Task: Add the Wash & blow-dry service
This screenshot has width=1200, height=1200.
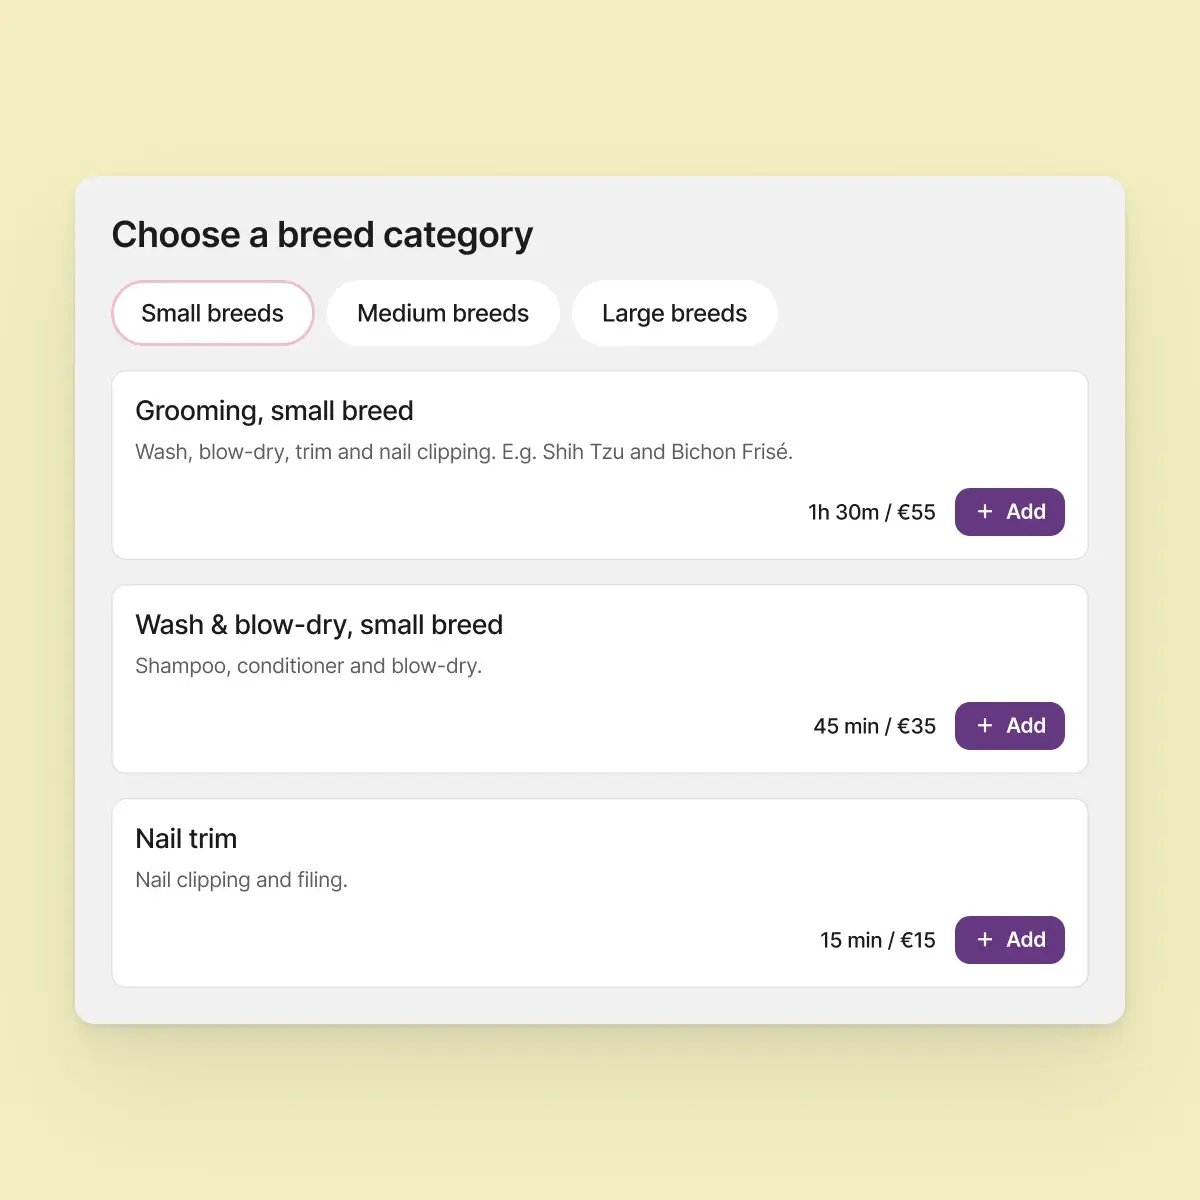Action: click(1010, 726)
